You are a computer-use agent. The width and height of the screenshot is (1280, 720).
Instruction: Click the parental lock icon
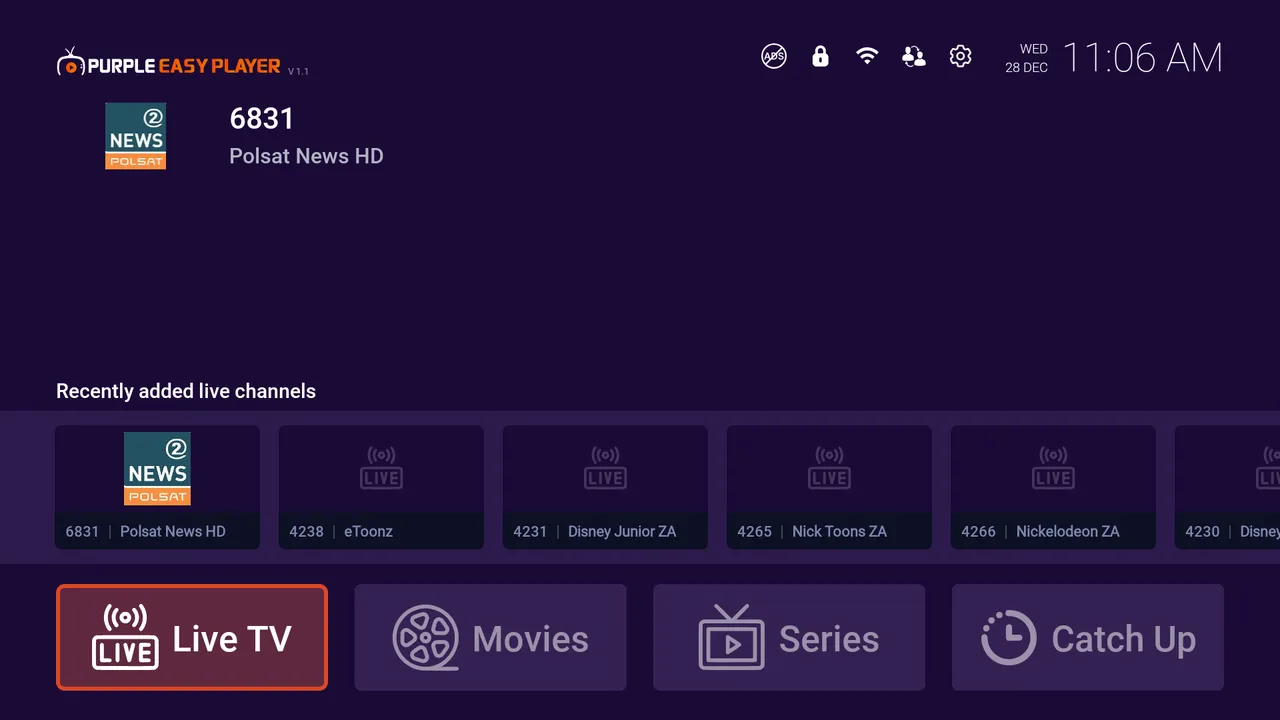[819, 57]
